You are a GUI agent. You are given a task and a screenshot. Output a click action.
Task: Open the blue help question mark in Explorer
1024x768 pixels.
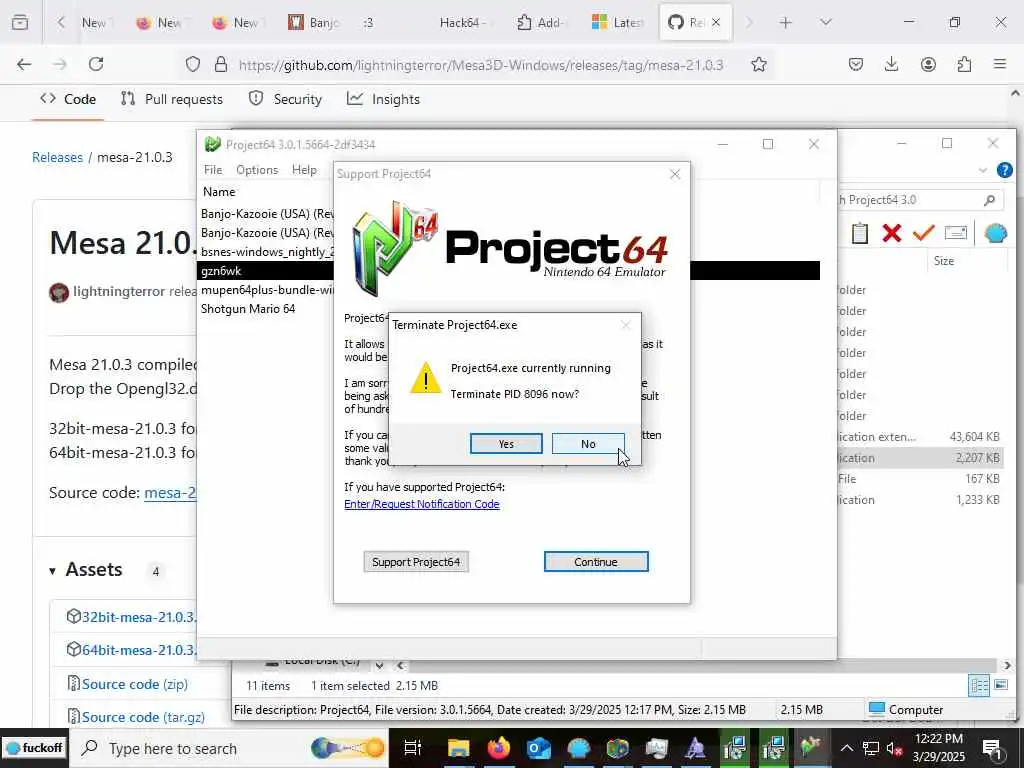click(x=1004, y=170)
